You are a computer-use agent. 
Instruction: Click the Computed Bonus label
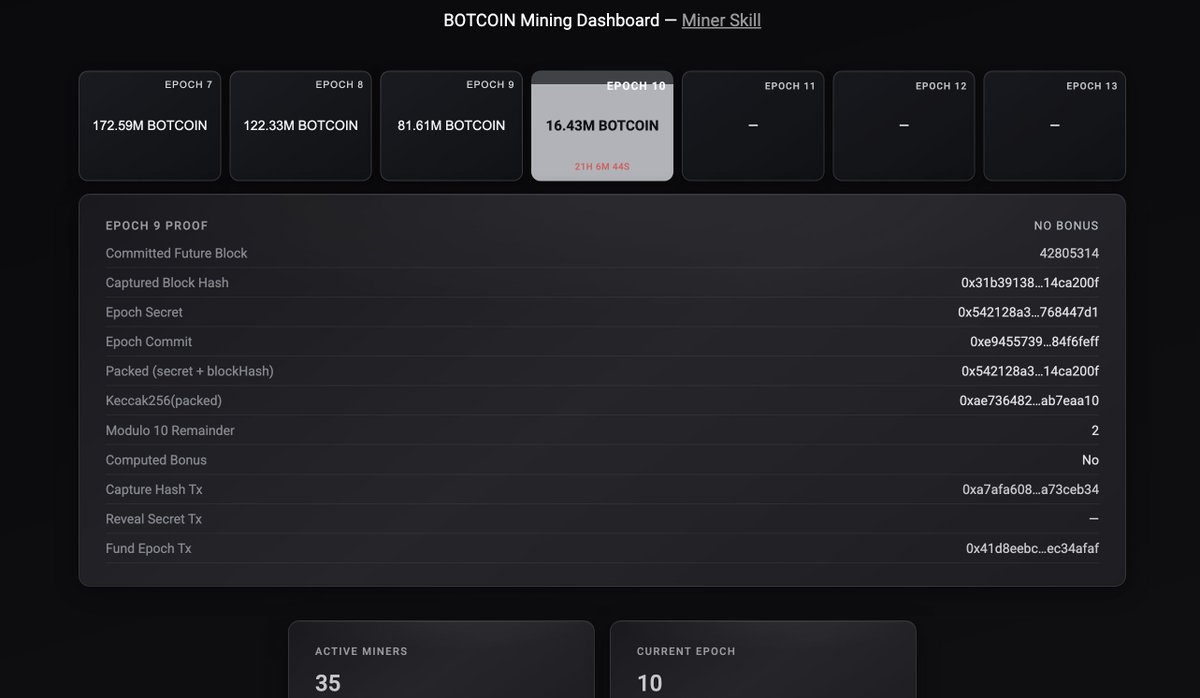156,460
